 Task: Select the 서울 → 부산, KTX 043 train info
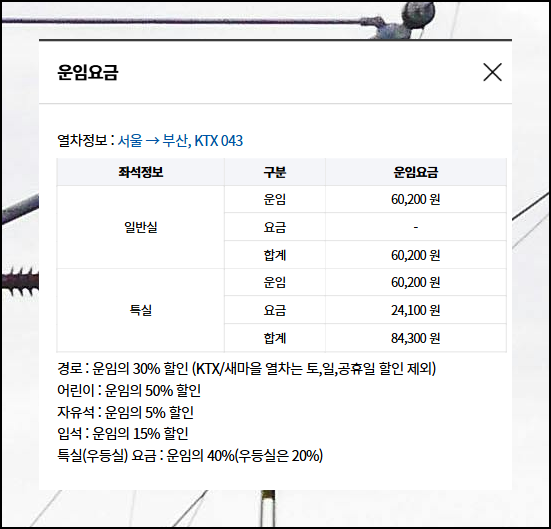click(180, 141)
